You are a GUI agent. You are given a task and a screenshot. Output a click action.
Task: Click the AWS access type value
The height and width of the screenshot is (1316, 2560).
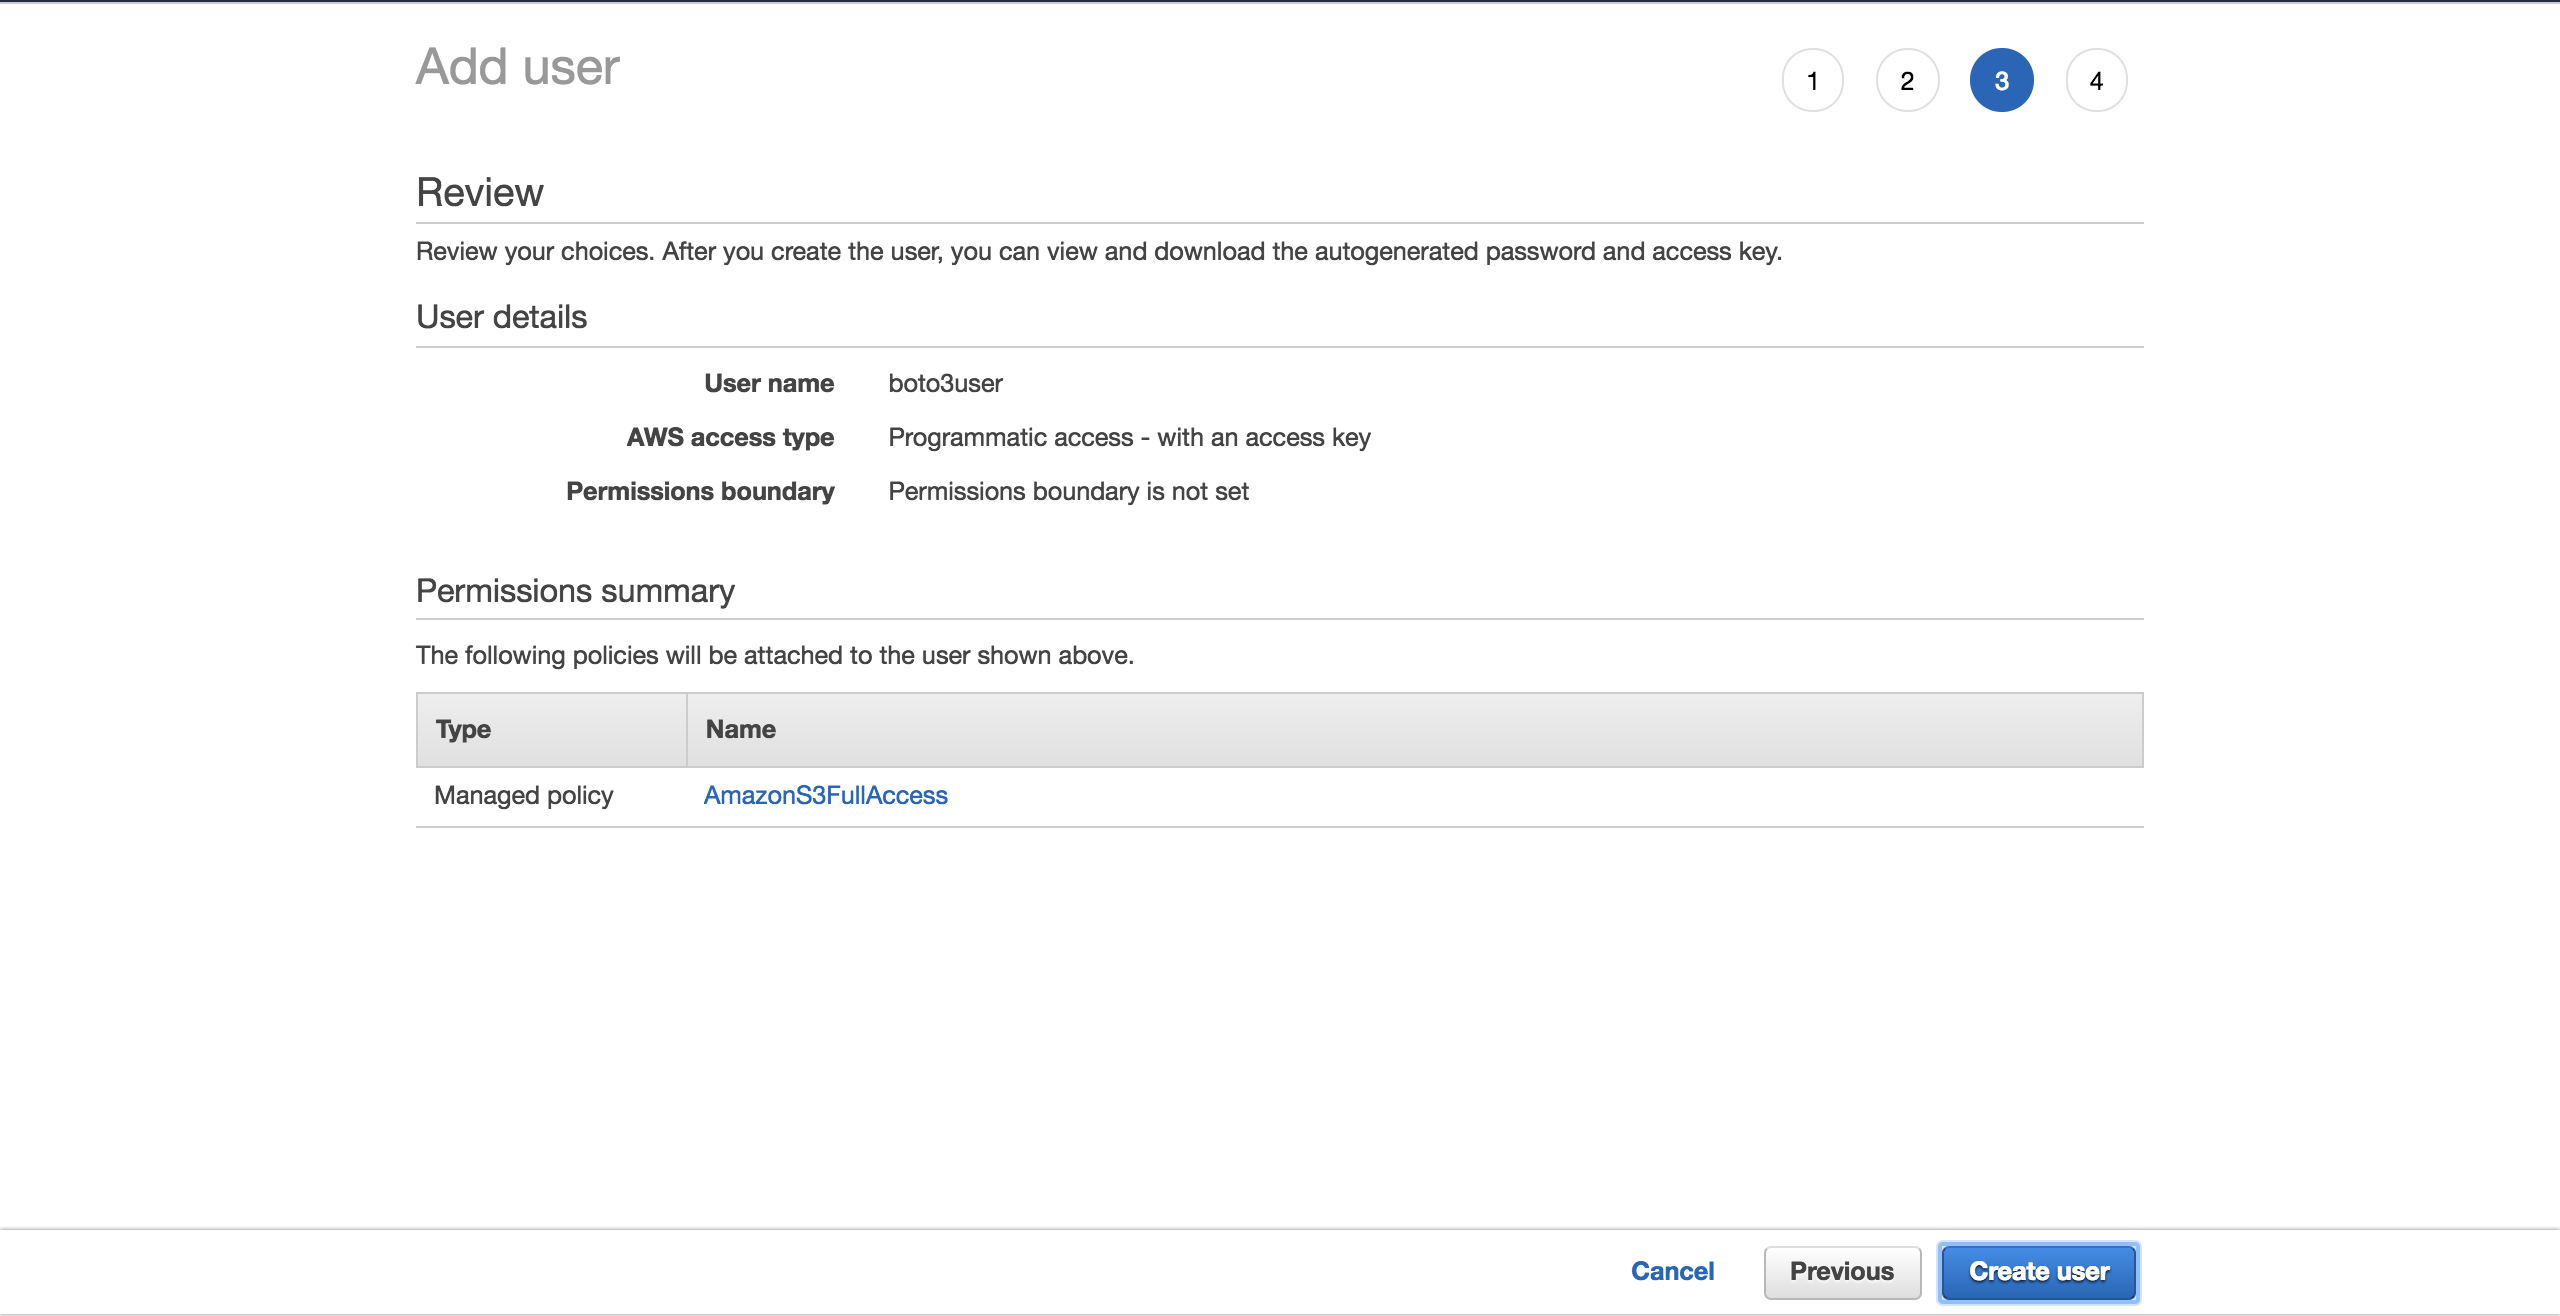pos(1130,437)
